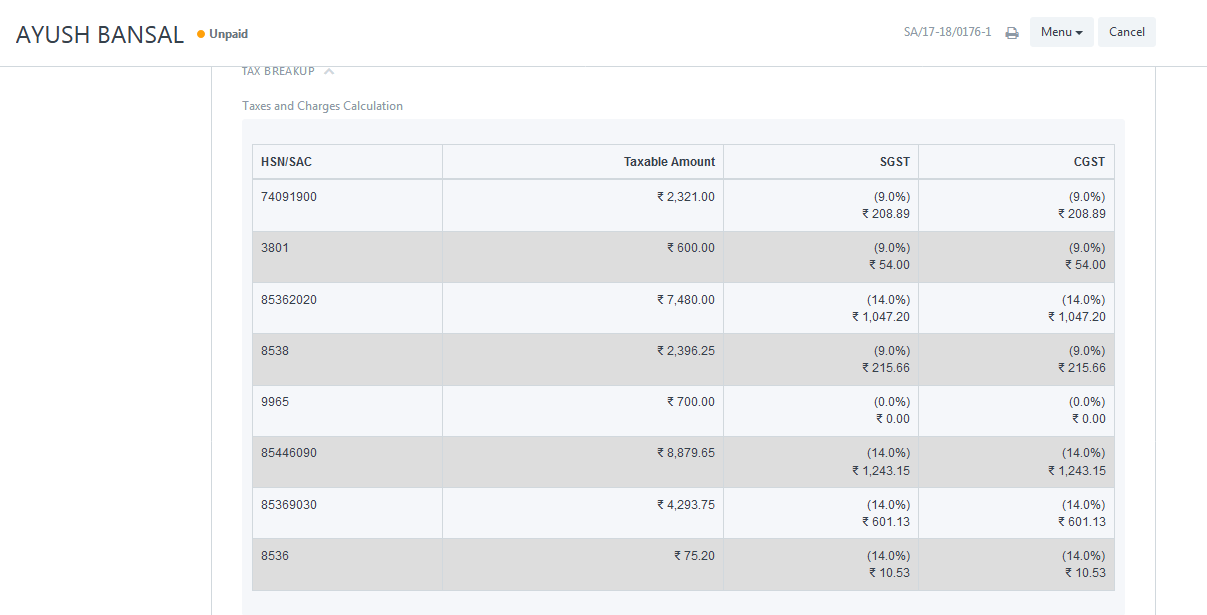Select the HSN 85369030 cell
The width and height of the screenshot is (1207, 615).
click(x=348, y=513)
